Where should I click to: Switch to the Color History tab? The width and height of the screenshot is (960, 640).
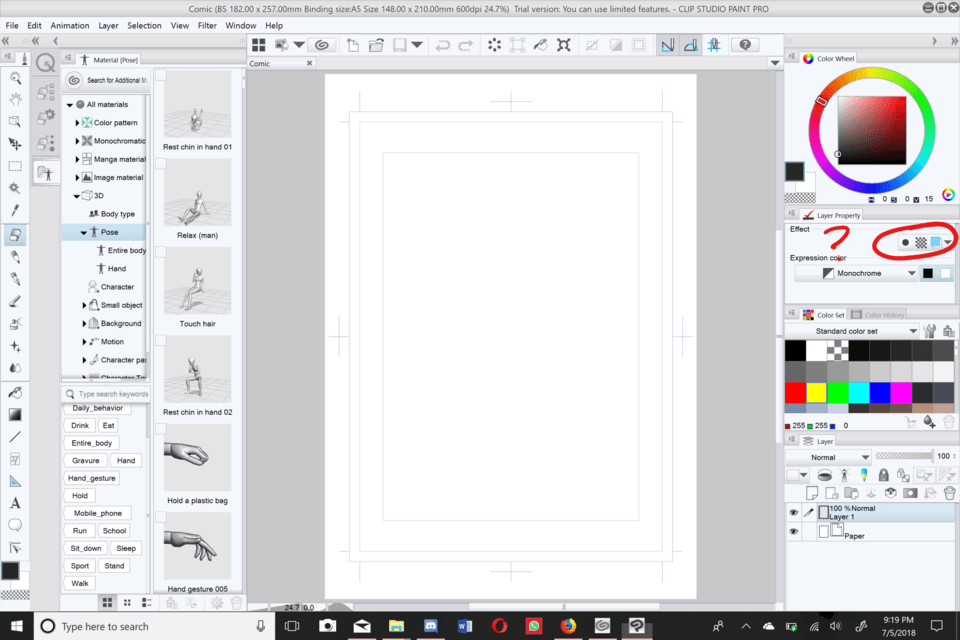(883, 315)
